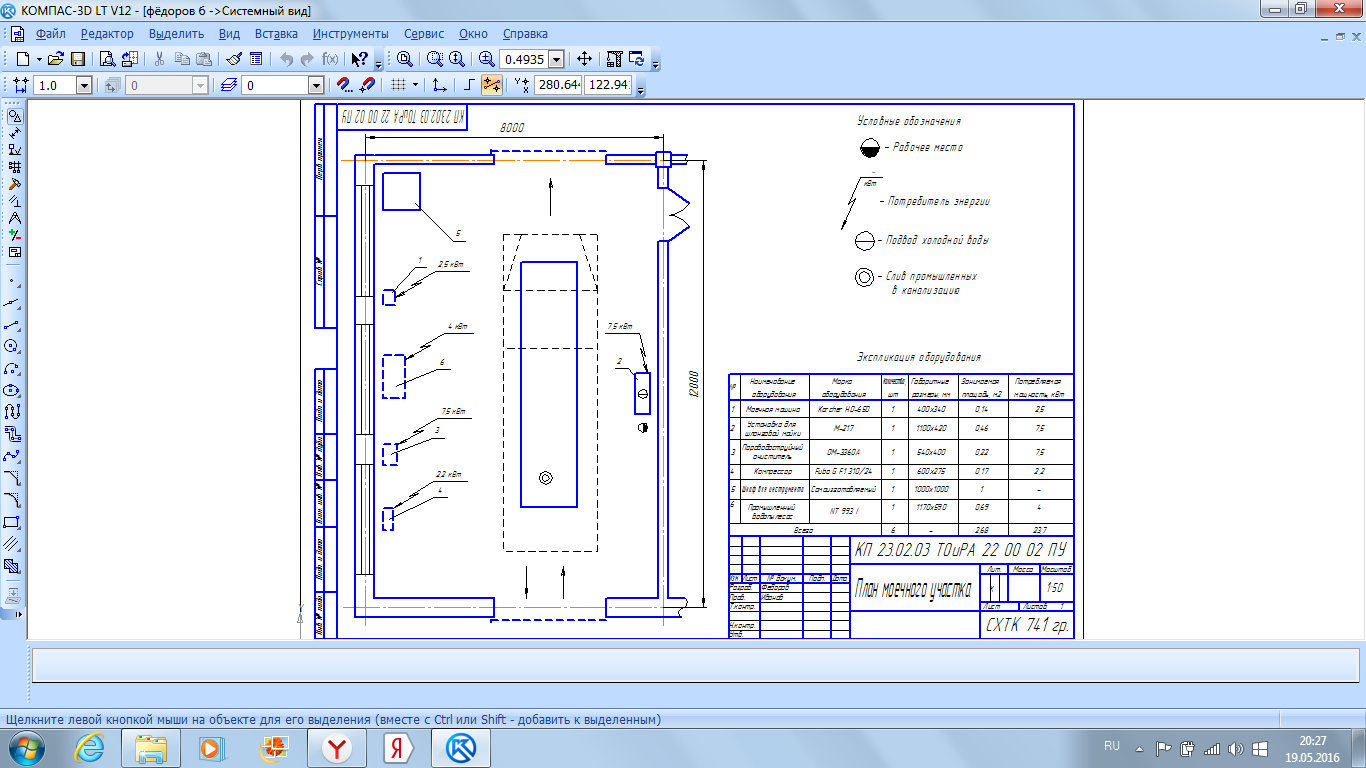Open layers manager icon
The width and height of the screenshot is (1366, 768).
pyautogui.click(x=228, y=85)
